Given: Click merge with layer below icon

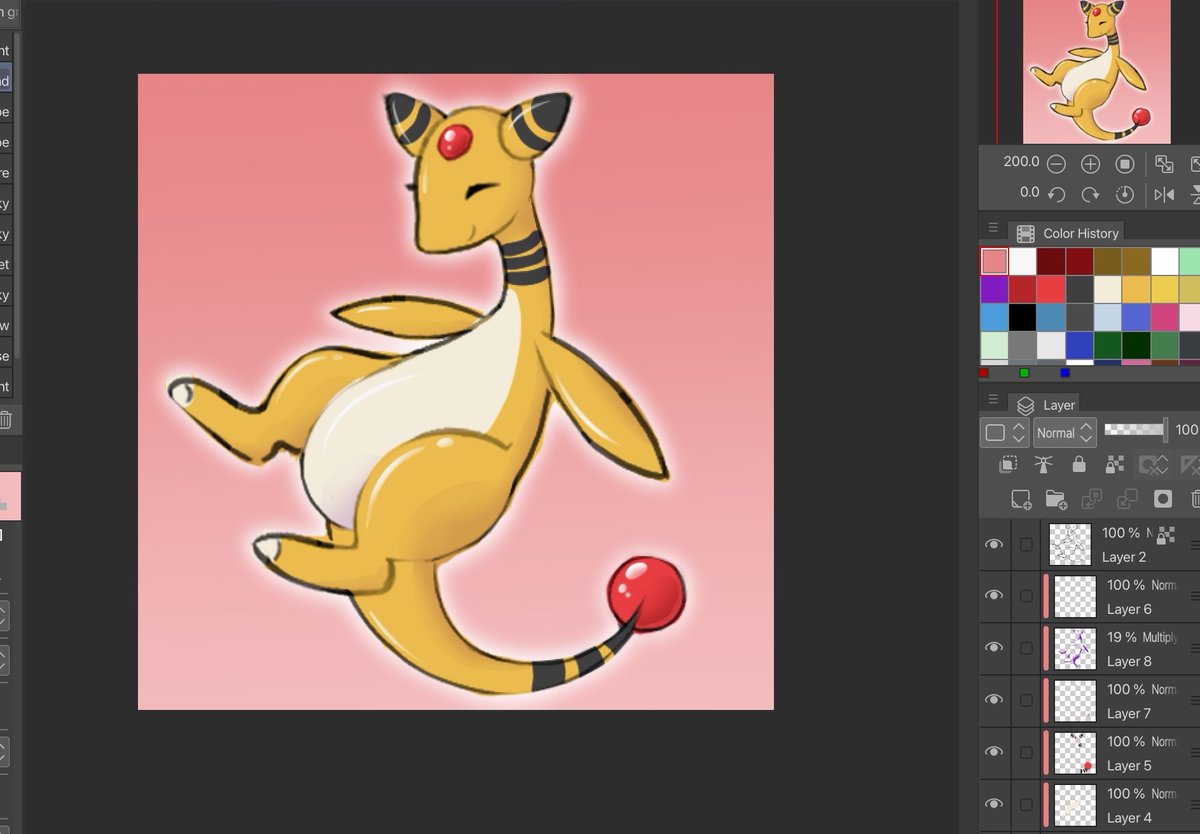Looking at the screenshot, I should (1127, 498).
